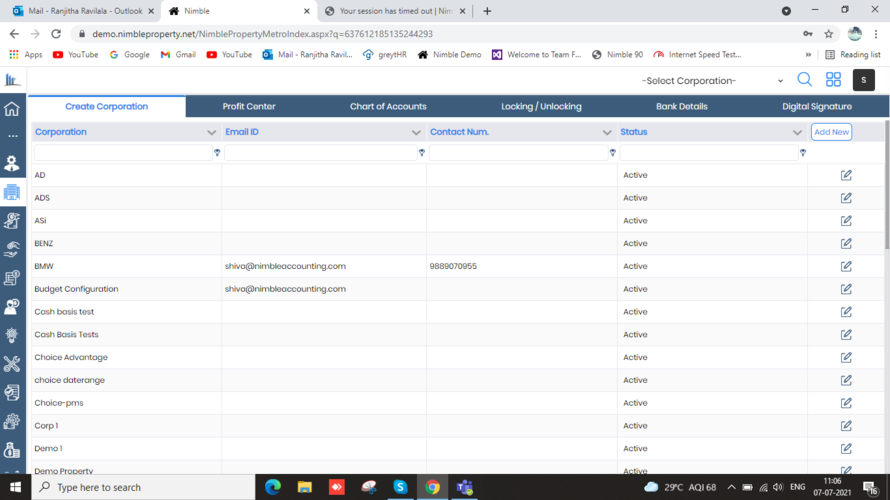Click the S user profile avatar

[863, 80]
